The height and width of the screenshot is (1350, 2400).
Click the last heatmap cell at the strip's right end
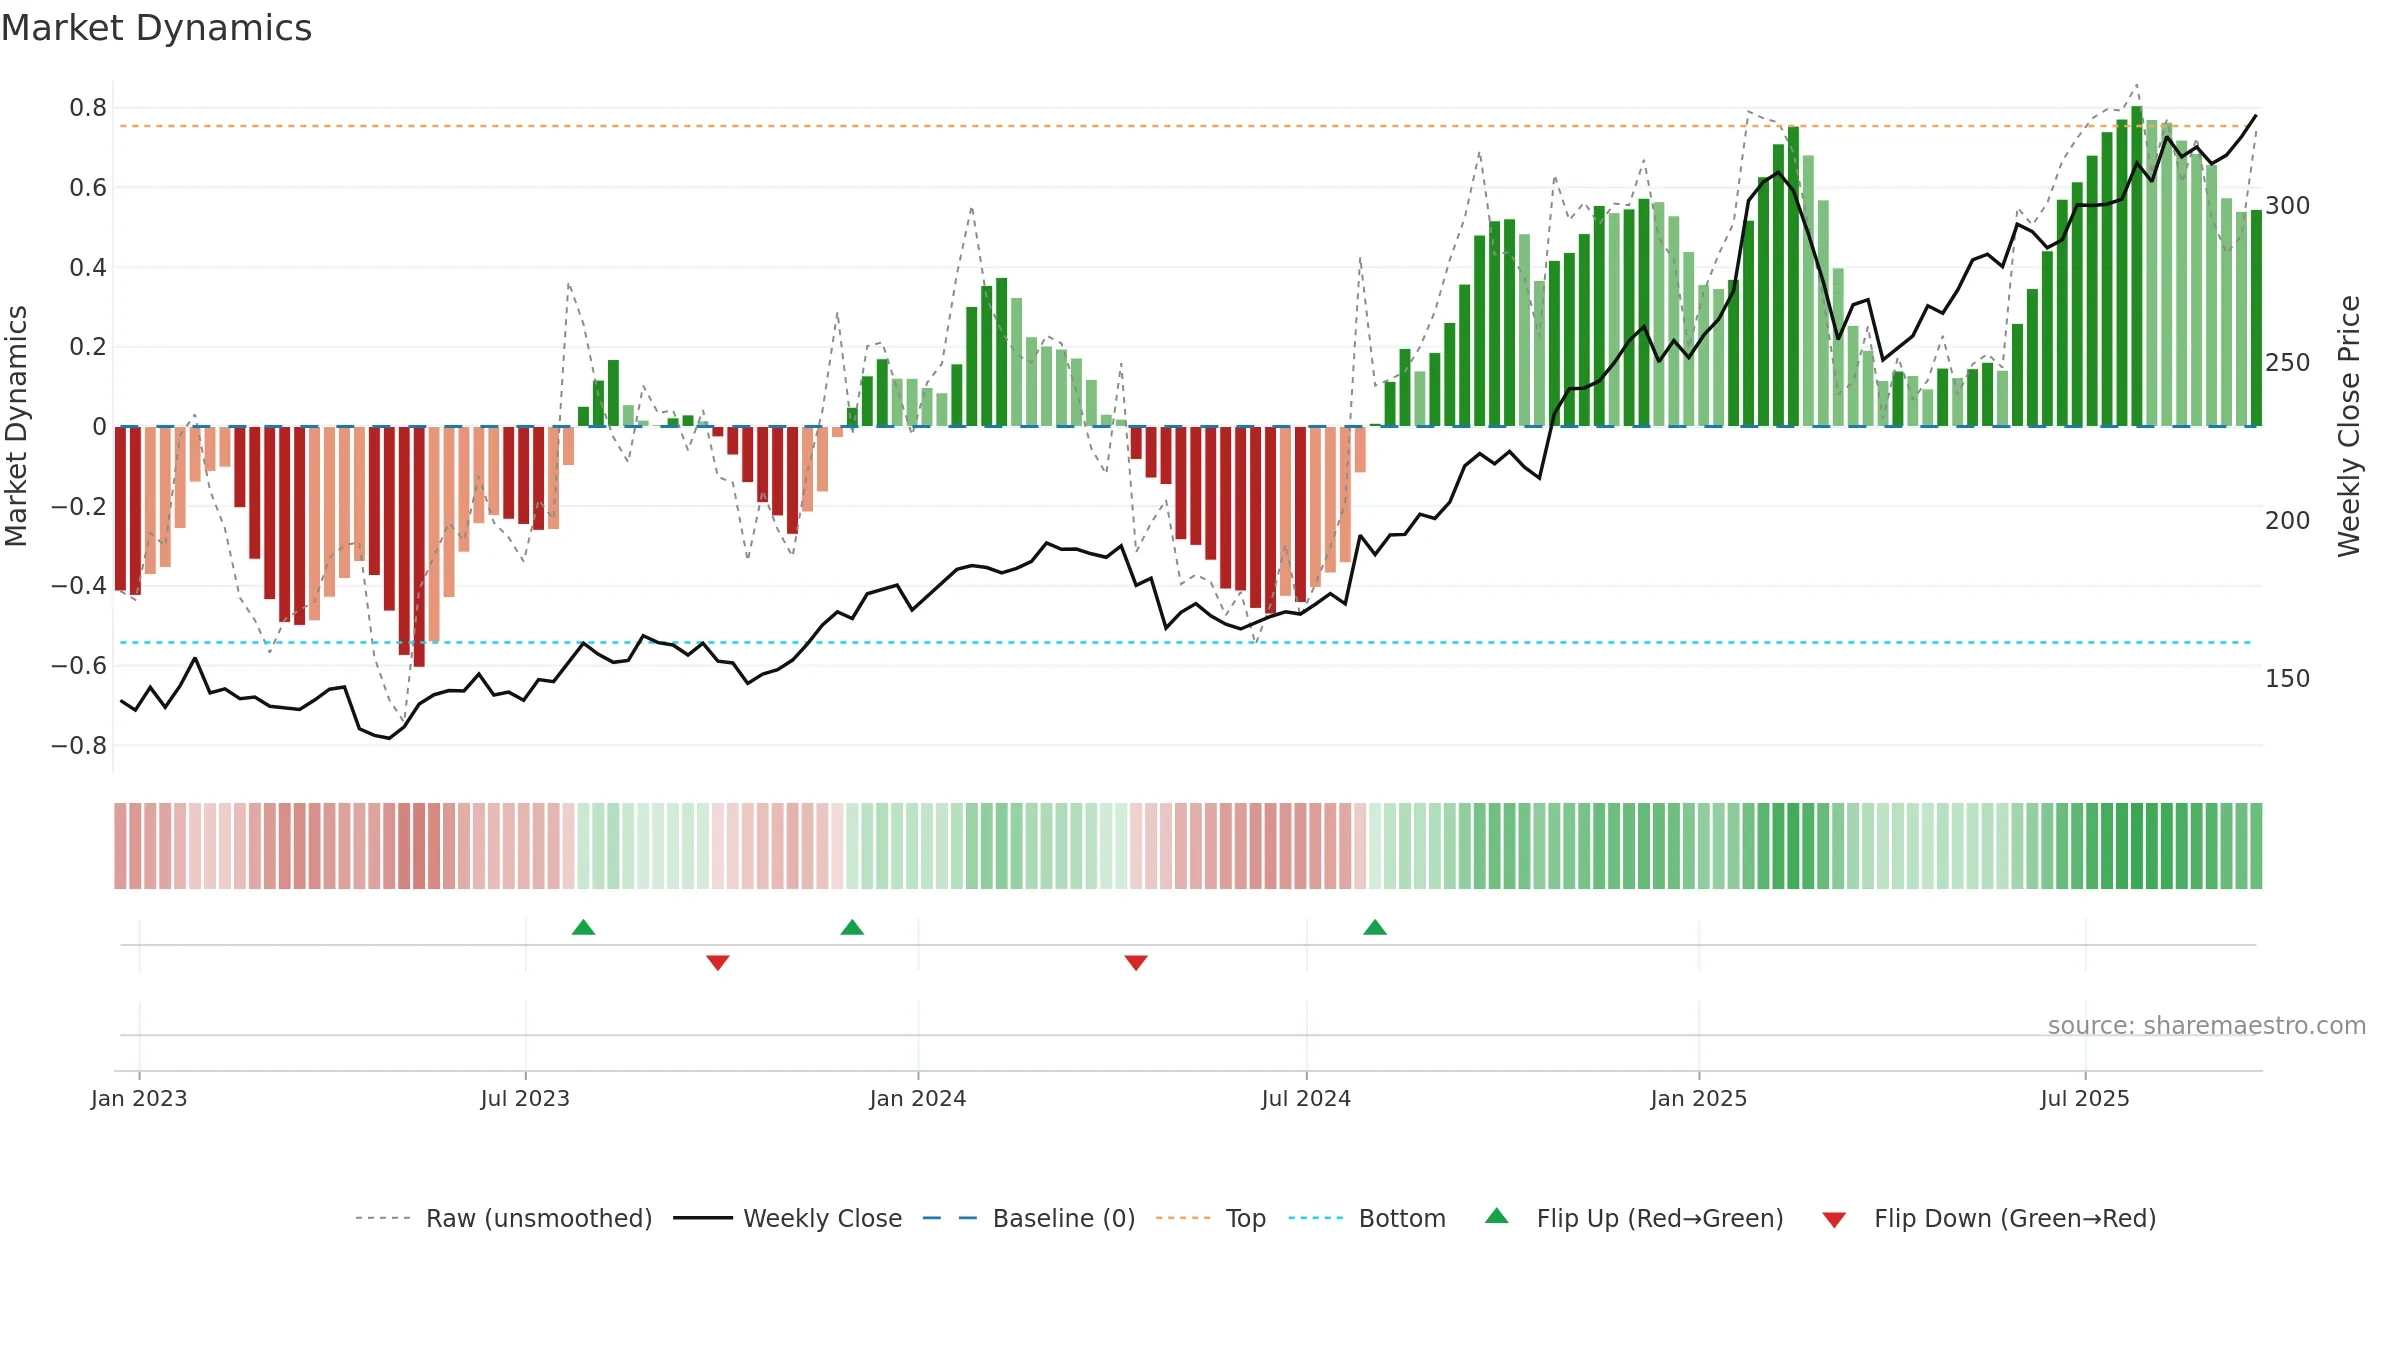tap(2256, 846)
